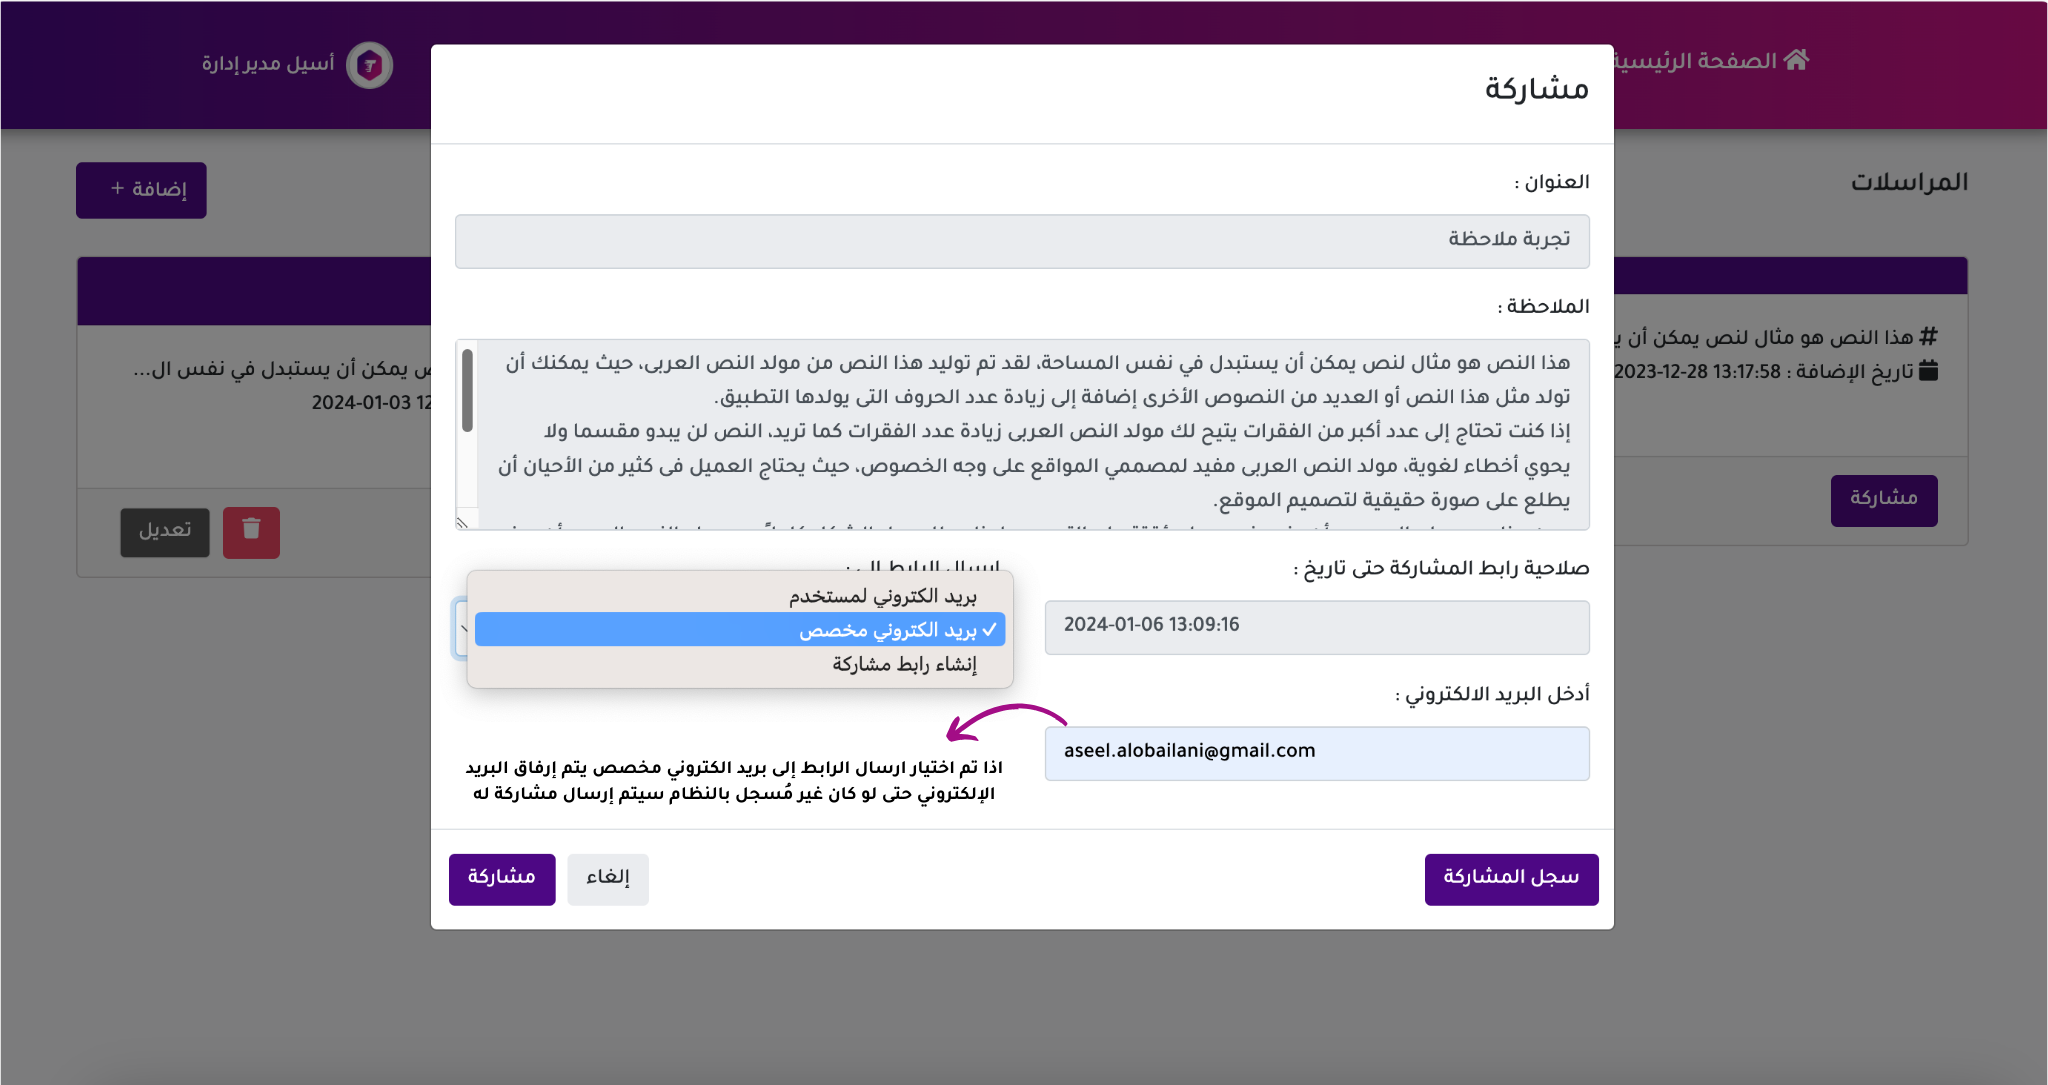Click the calendar icon beside تاريخ الإضافة

pyautogui.click(x=1929, y=371)
